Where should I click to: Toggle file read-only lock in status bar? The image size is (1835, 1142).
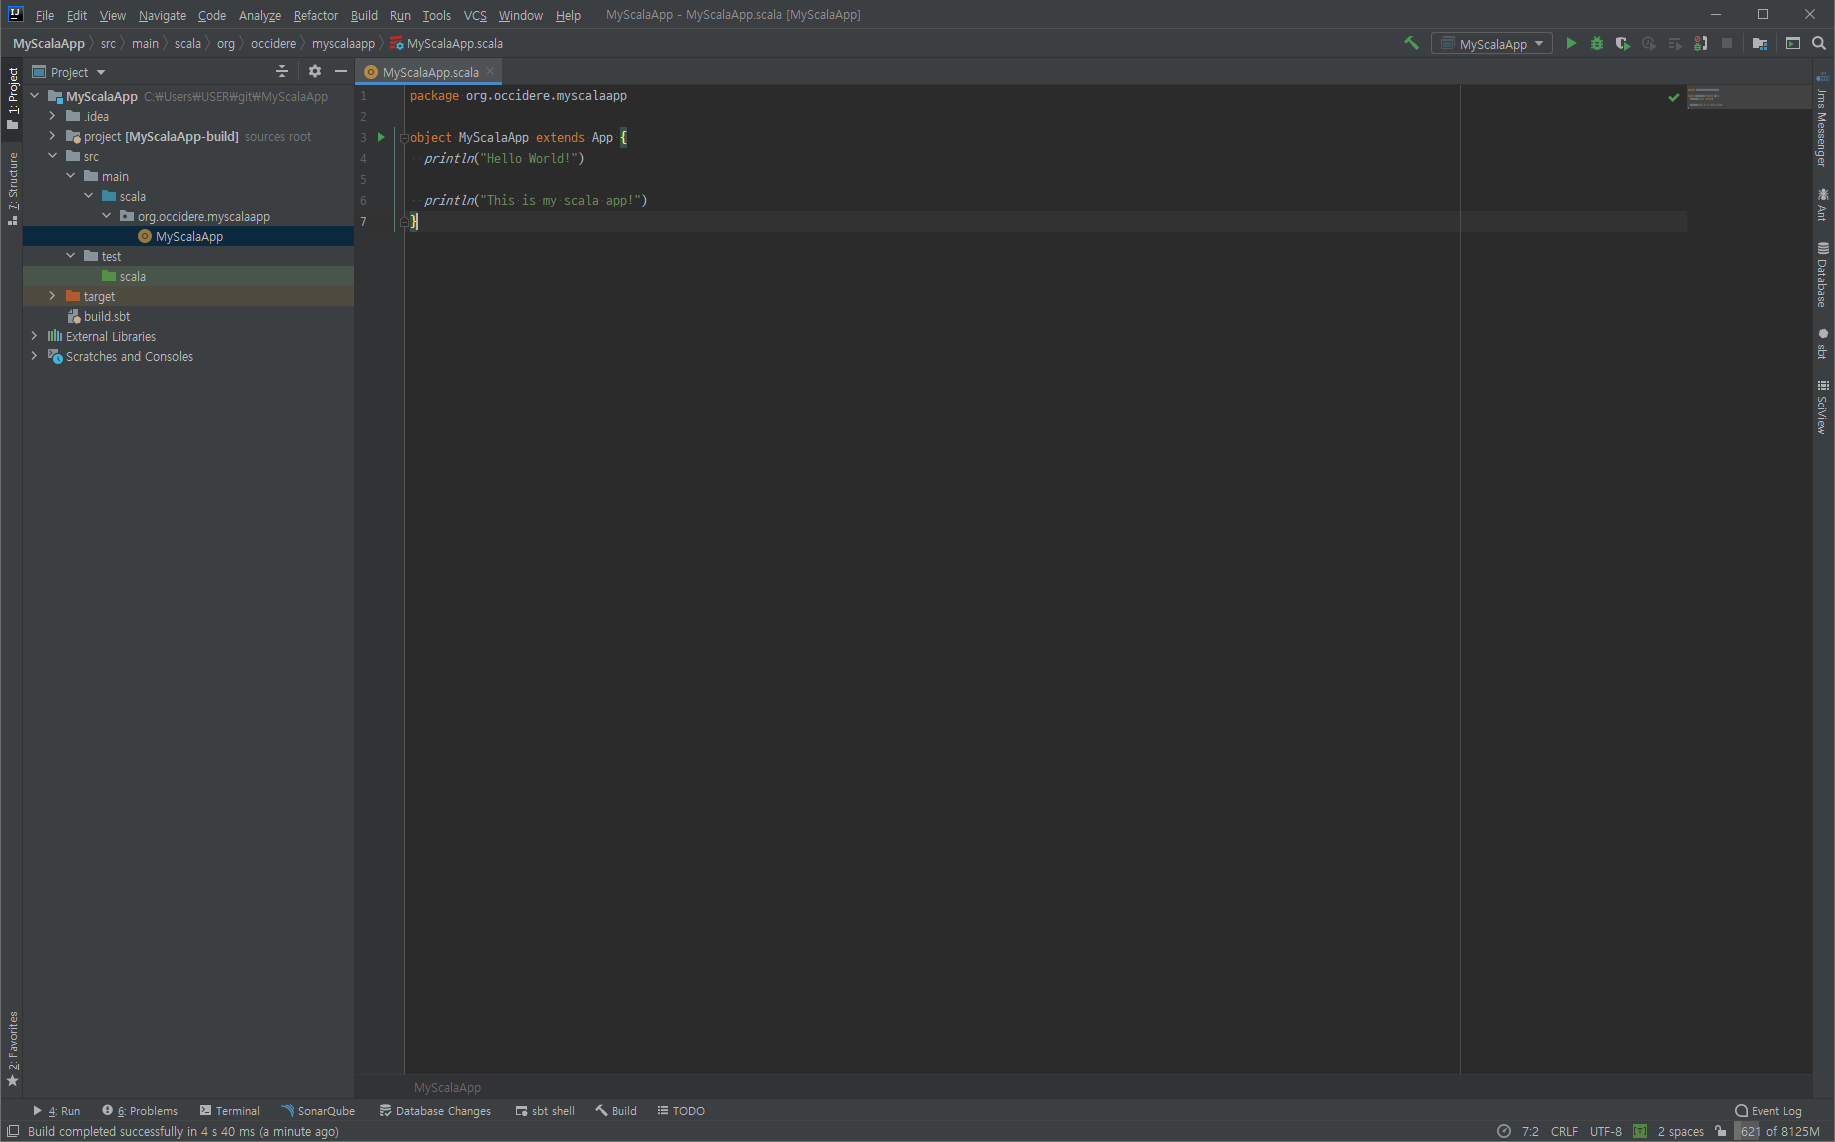click(x=1720, y=1131)
